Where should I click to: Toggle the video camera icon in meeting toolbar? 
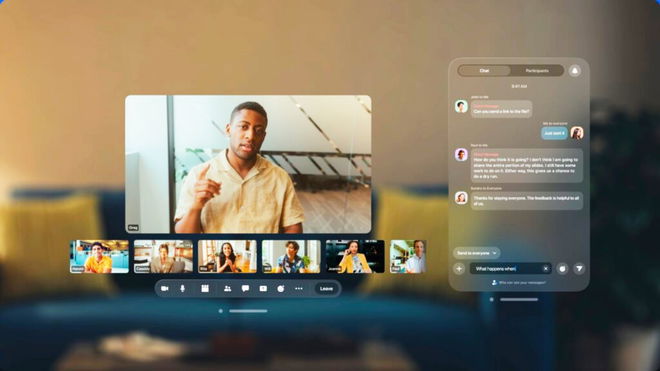tap(165, 288)
